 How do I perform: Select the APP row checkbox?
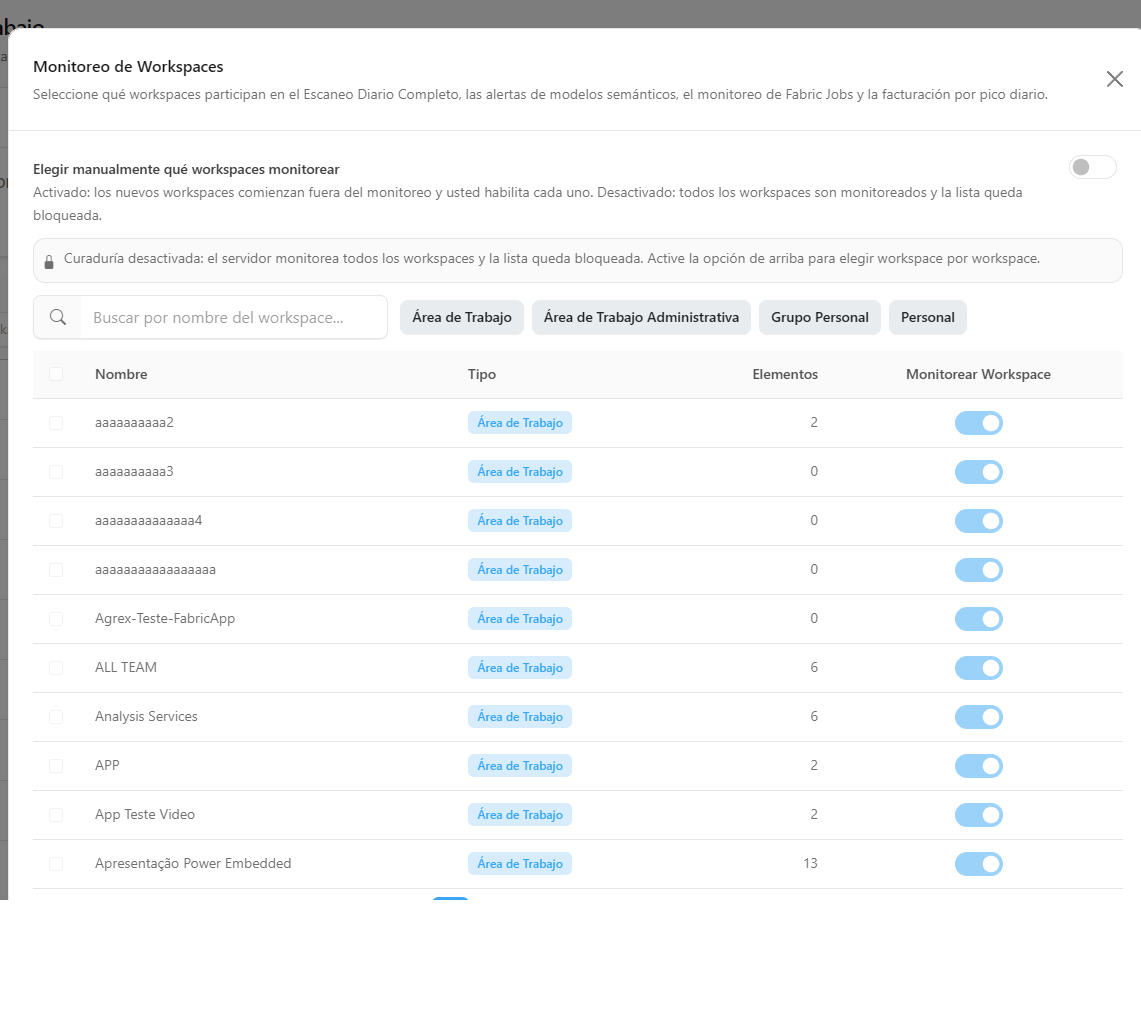56,765
